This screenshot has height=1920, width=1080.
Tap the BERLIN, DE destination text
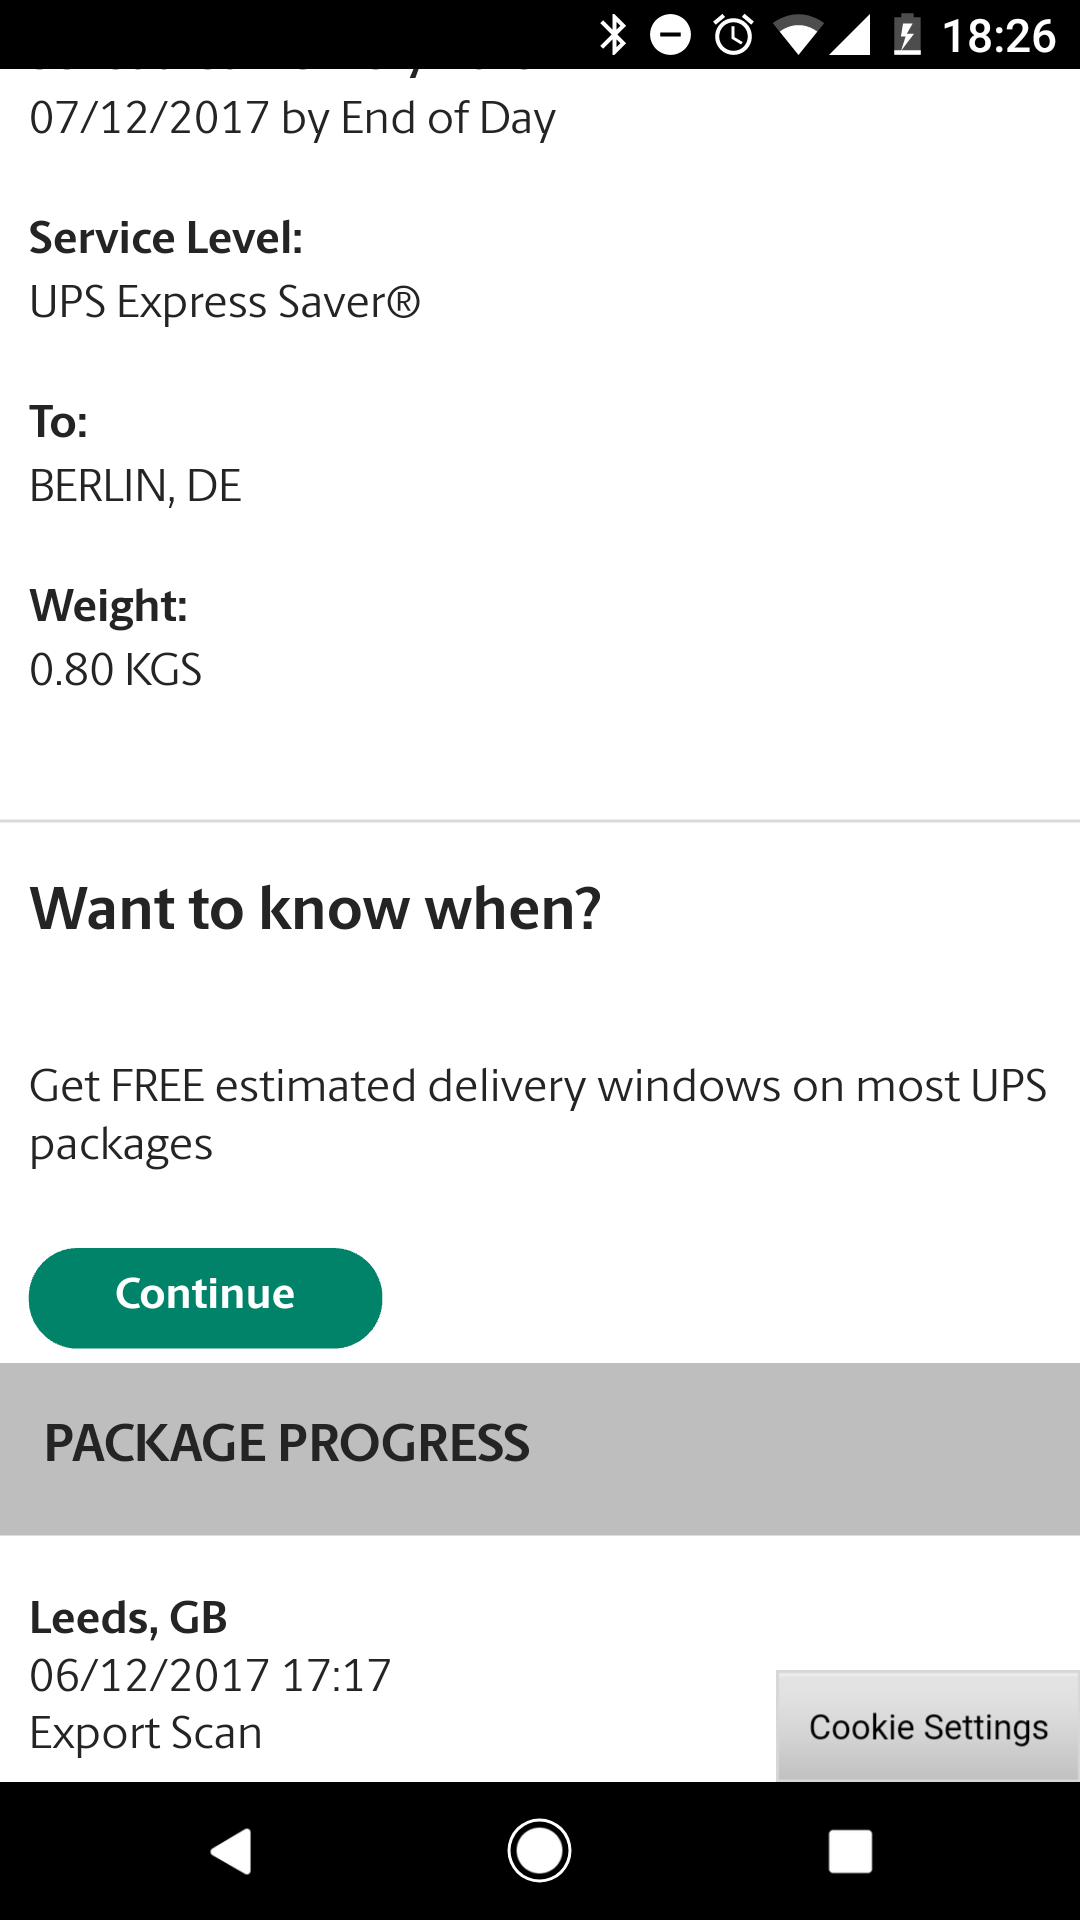coord(136,486)
